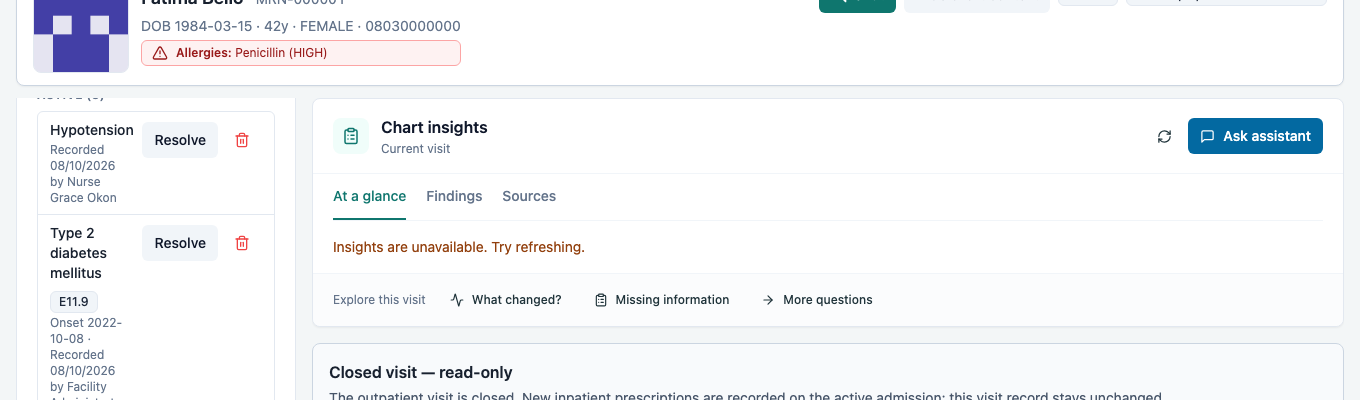
Task: Open the patient avatar image
Action: click(x=81, y=36)
